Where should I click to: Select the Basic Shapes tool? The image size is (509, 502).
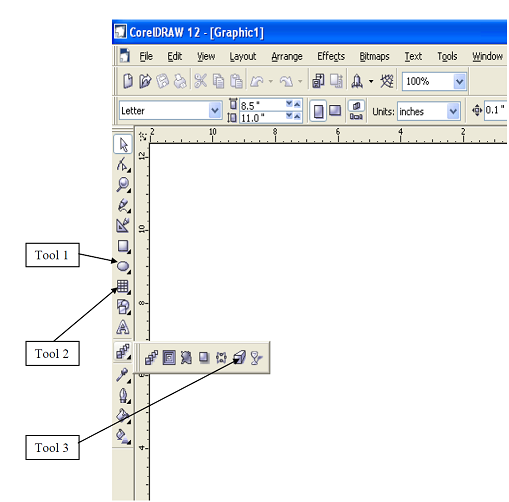coord(123,307)
